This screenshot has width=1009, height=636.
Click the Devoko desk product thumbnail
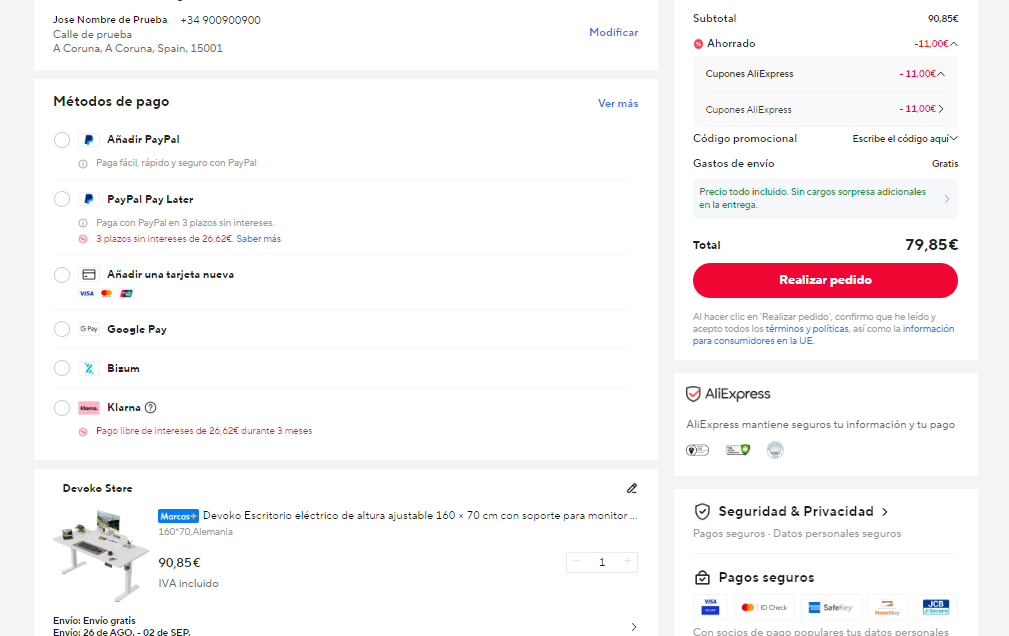(101, 556)
